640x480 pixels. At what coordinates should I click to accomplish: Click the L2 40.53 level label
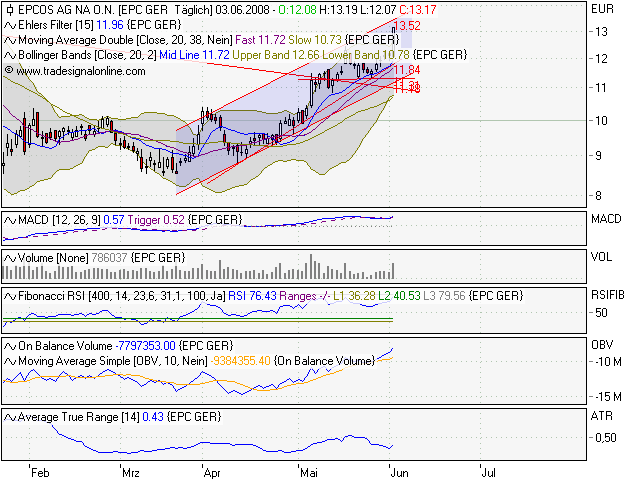tap(399, 296)
